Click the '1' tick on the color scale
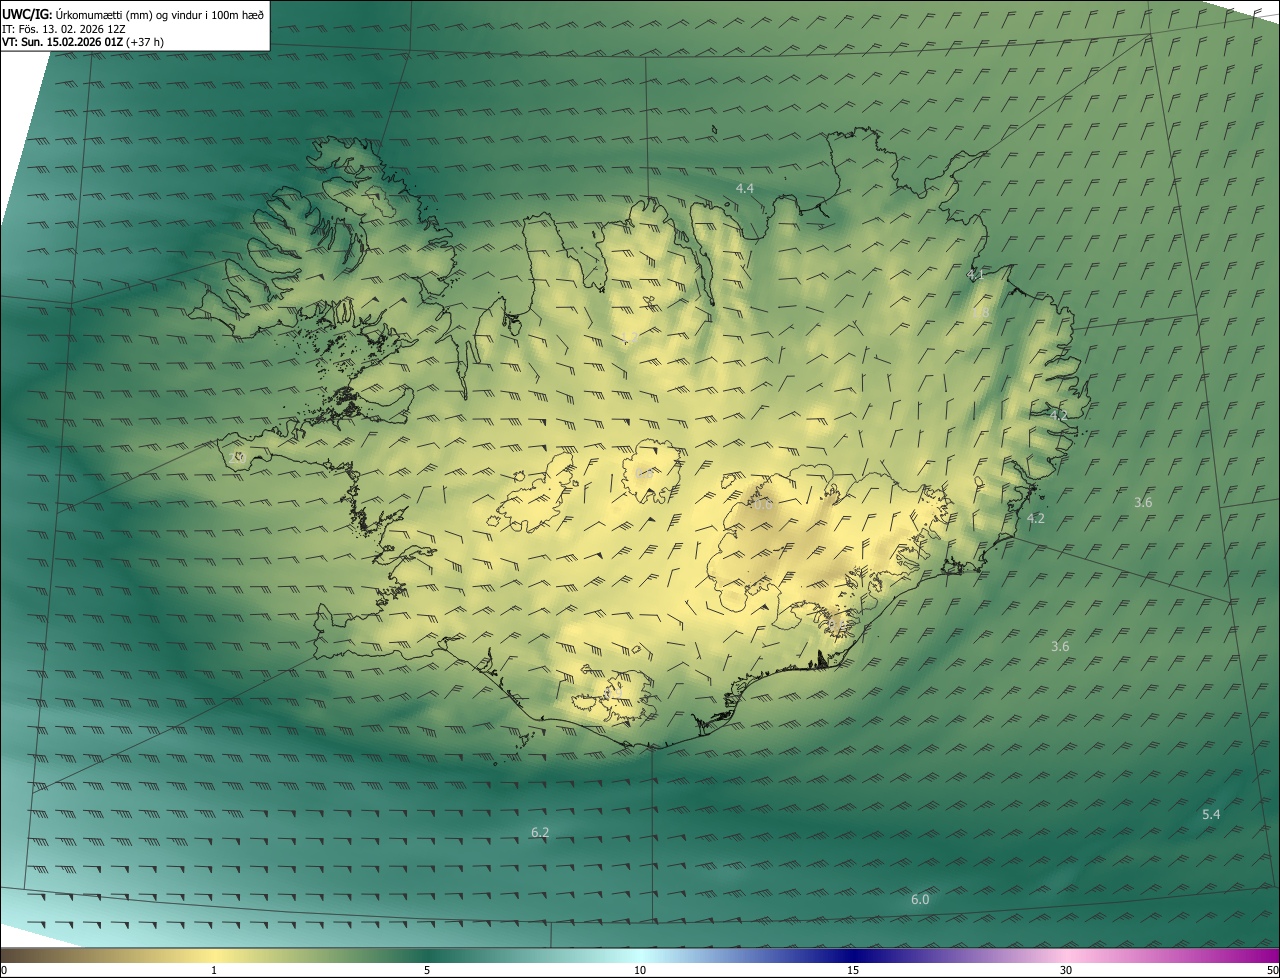The width and height of the screenshot is (1280, 978). tap(214, 970)
